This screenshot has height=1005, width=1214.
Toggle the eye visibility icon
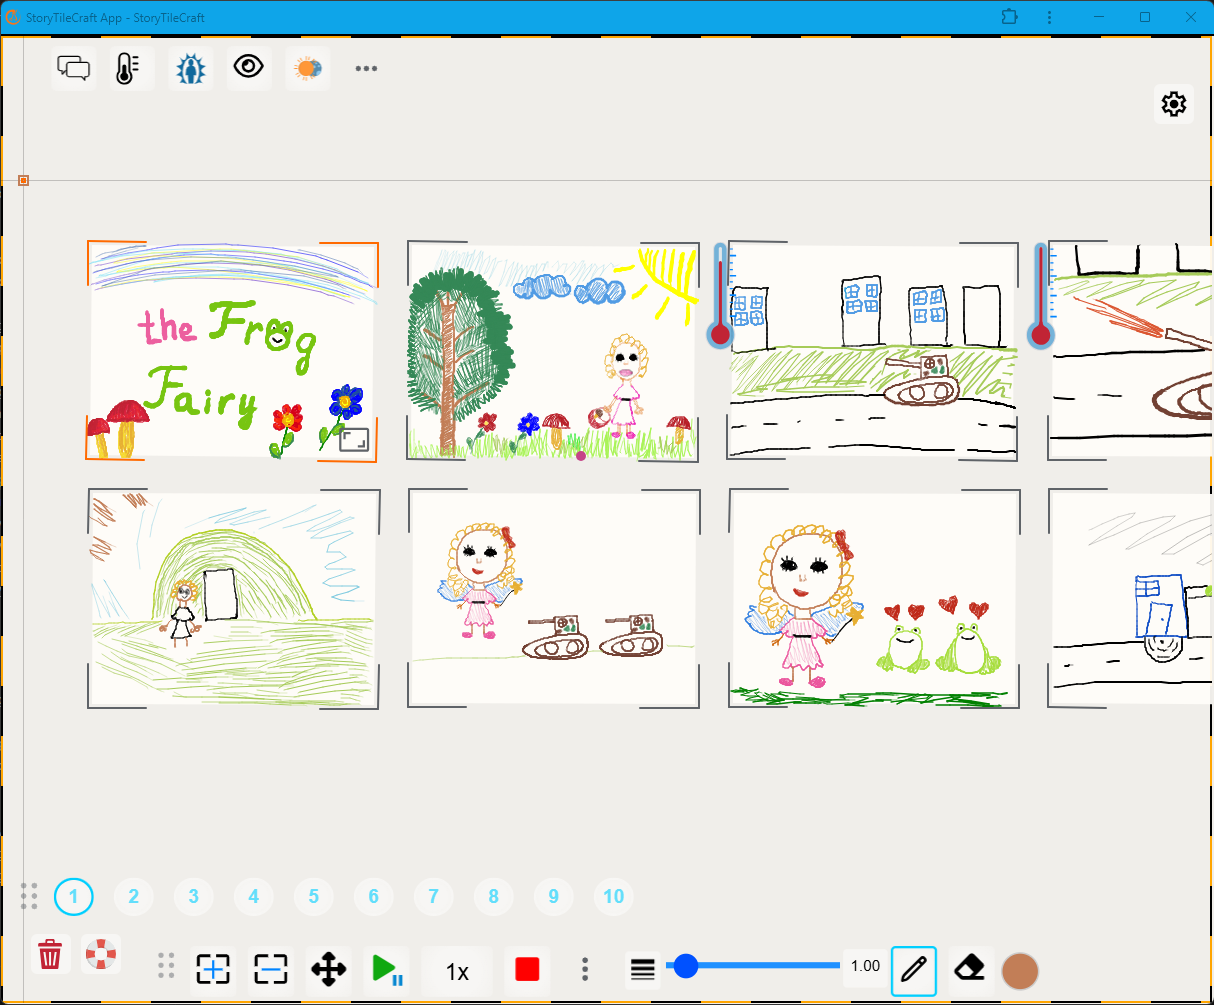click(x=248, y=68)
